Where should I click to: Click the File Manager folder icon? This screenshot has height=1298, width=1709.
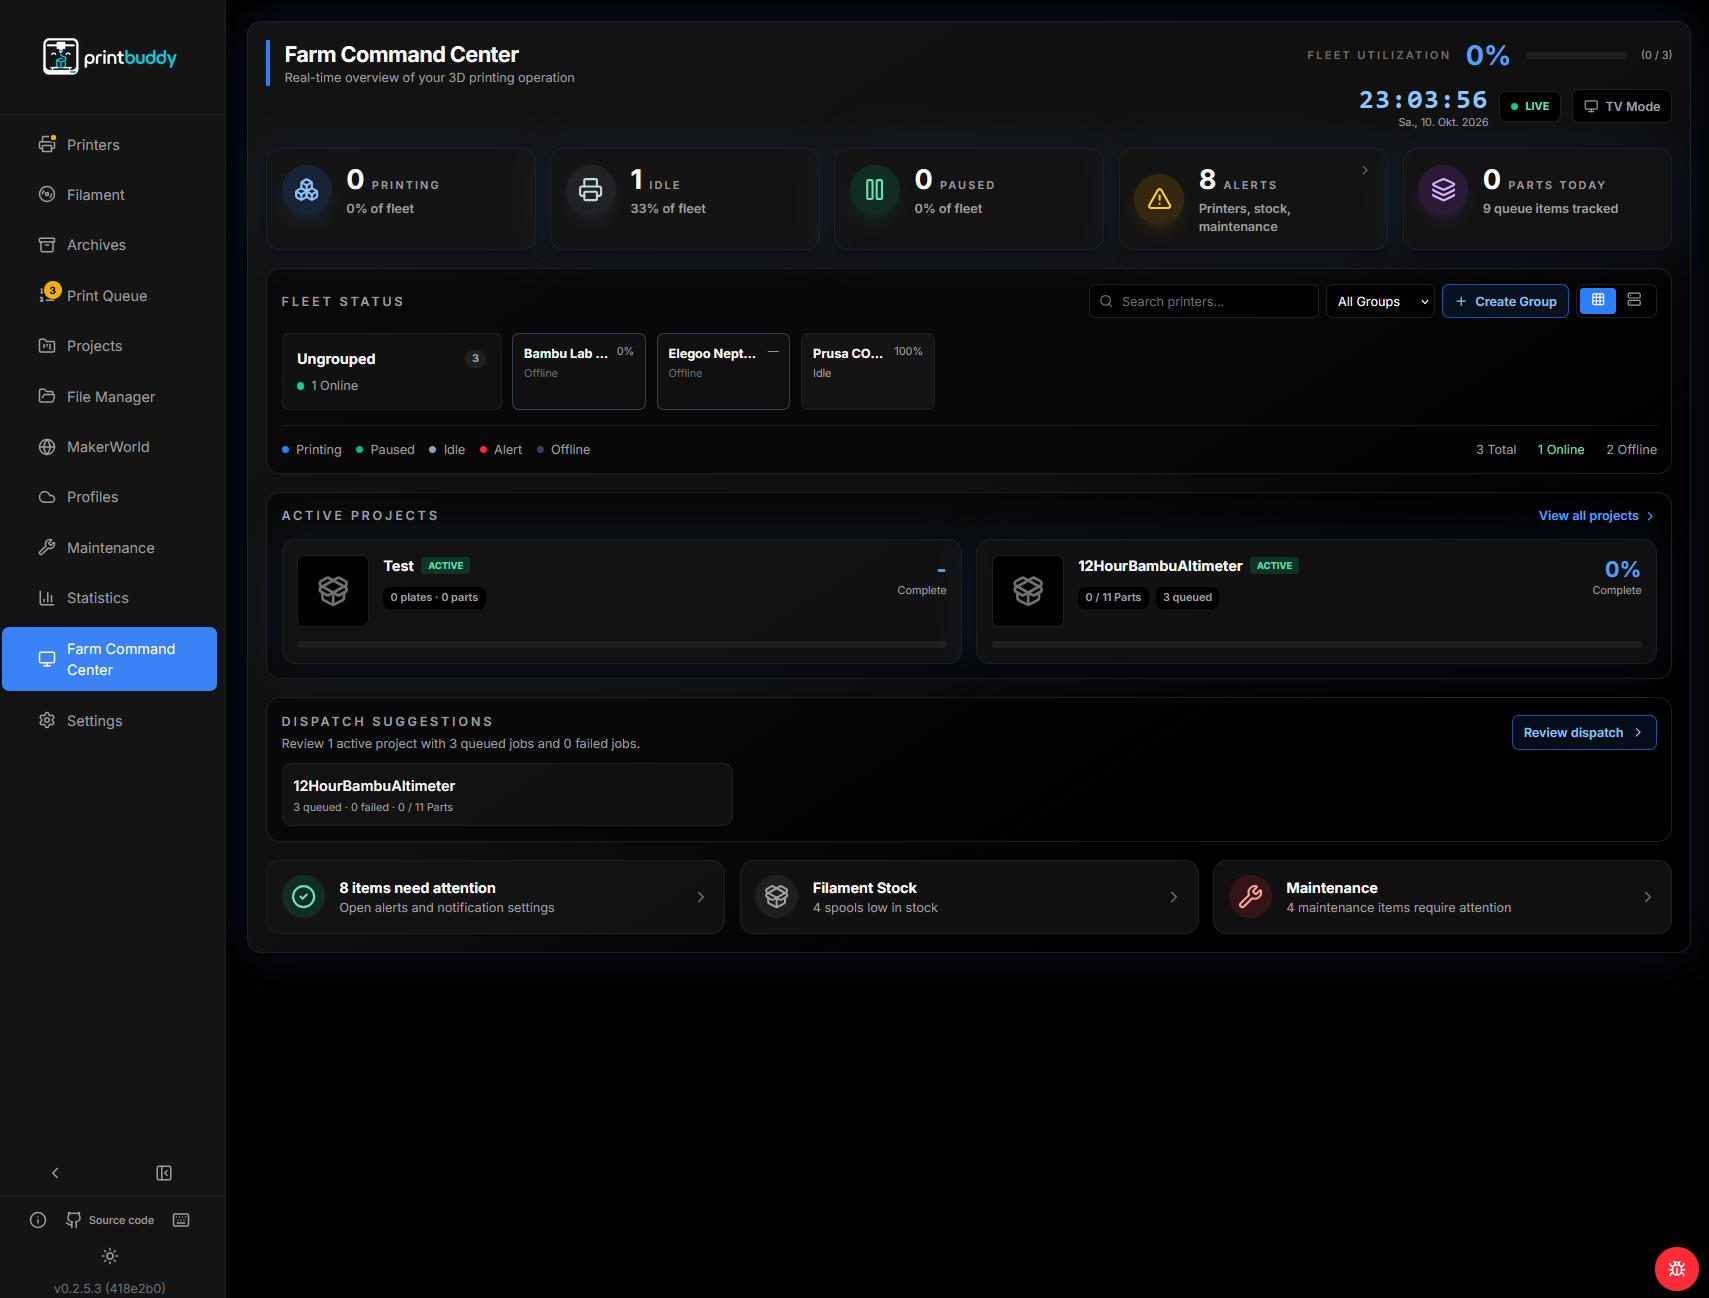47,396
